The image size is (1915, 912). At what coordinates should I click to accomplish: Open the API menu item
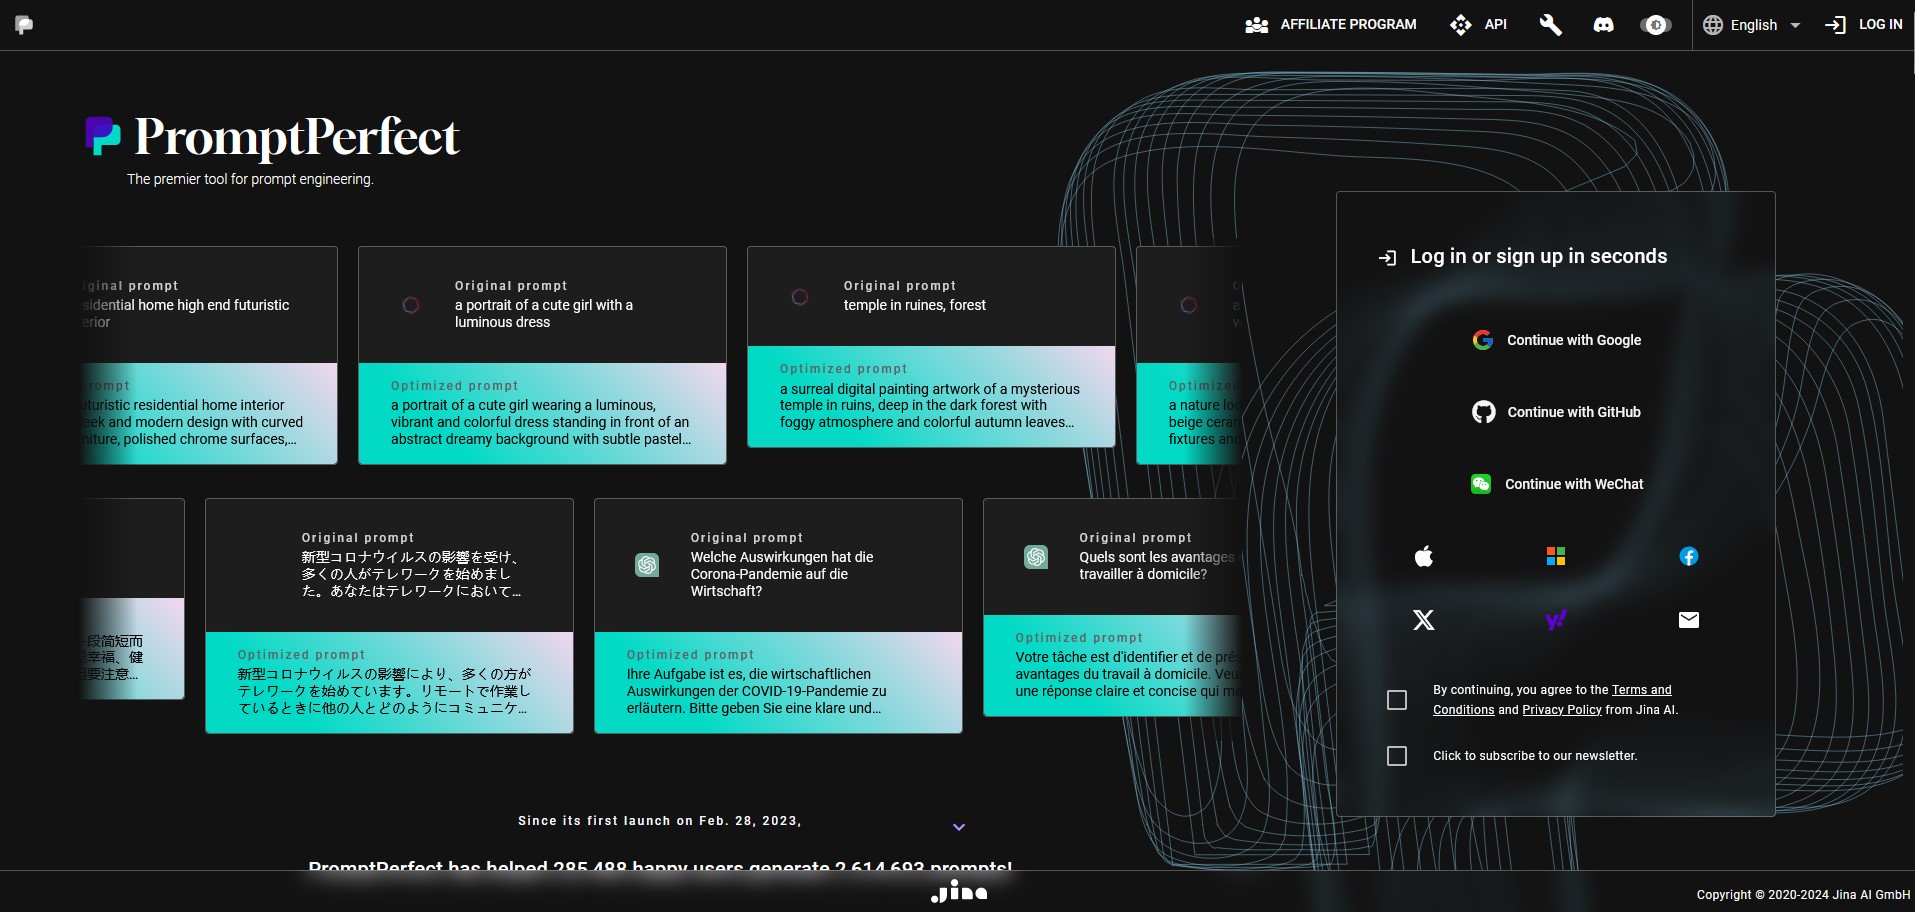(x=1478, y=25)
